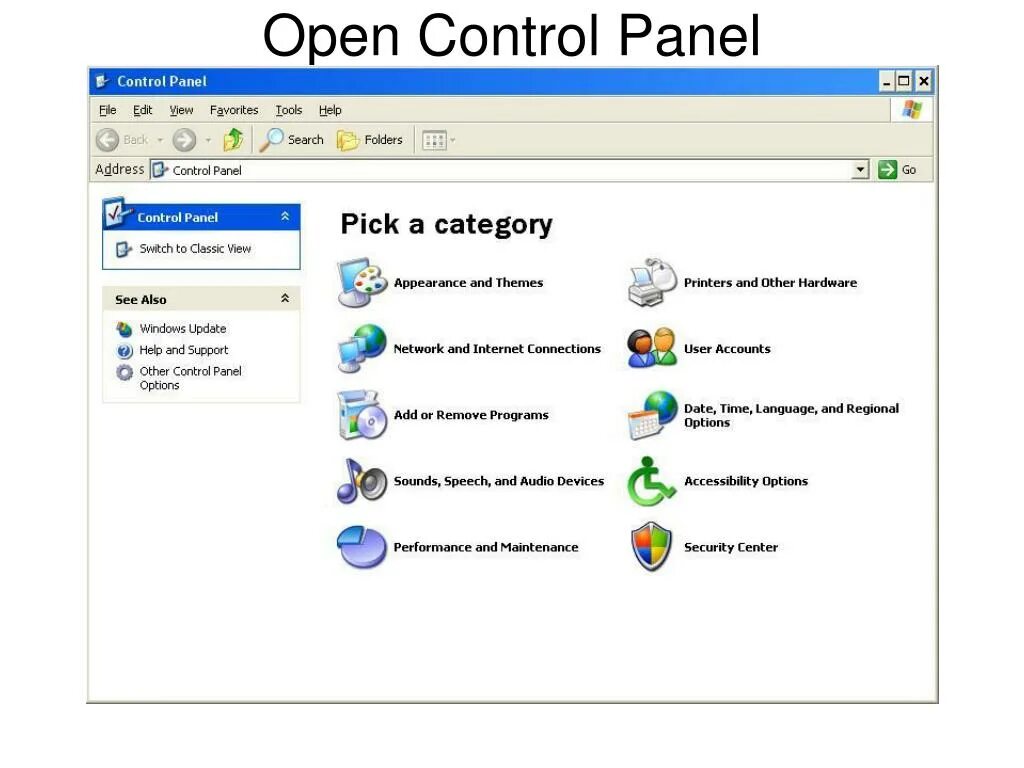The width and height of the screenshot is (1024, 768).
Task: Open the File menu
Action: pyautogui.click(x=108, y=110)
